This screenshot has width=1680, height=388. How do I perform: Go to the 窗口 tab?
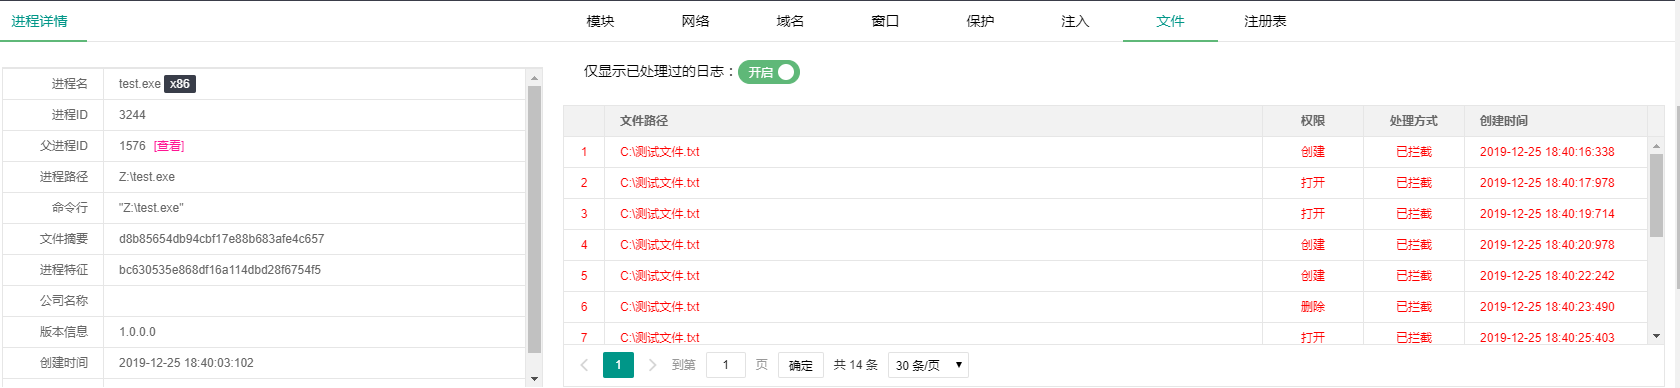pos(885,21)
